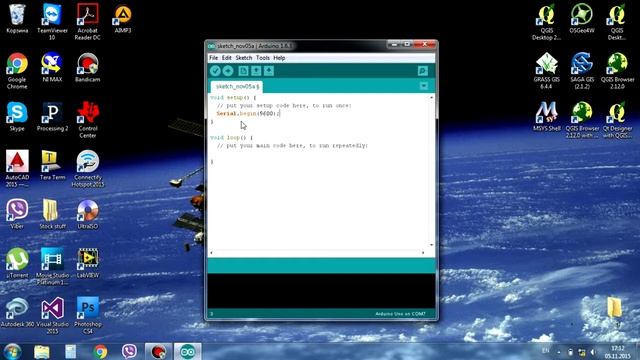This screenshot has height=360, width=640.
Task: Select the TeamViewer 10 desktop icon
Action: [x=52, y=22]
